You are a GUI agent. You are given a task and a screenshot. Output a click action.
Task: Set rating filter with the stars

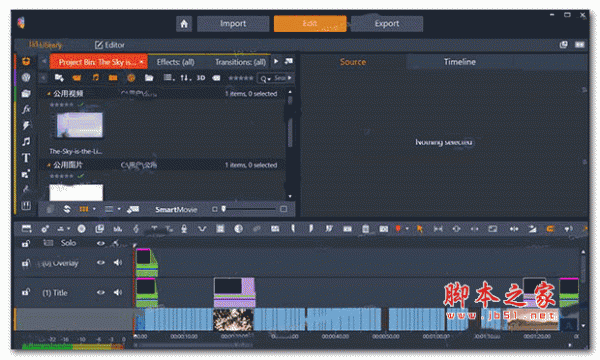tap(241, 78)
